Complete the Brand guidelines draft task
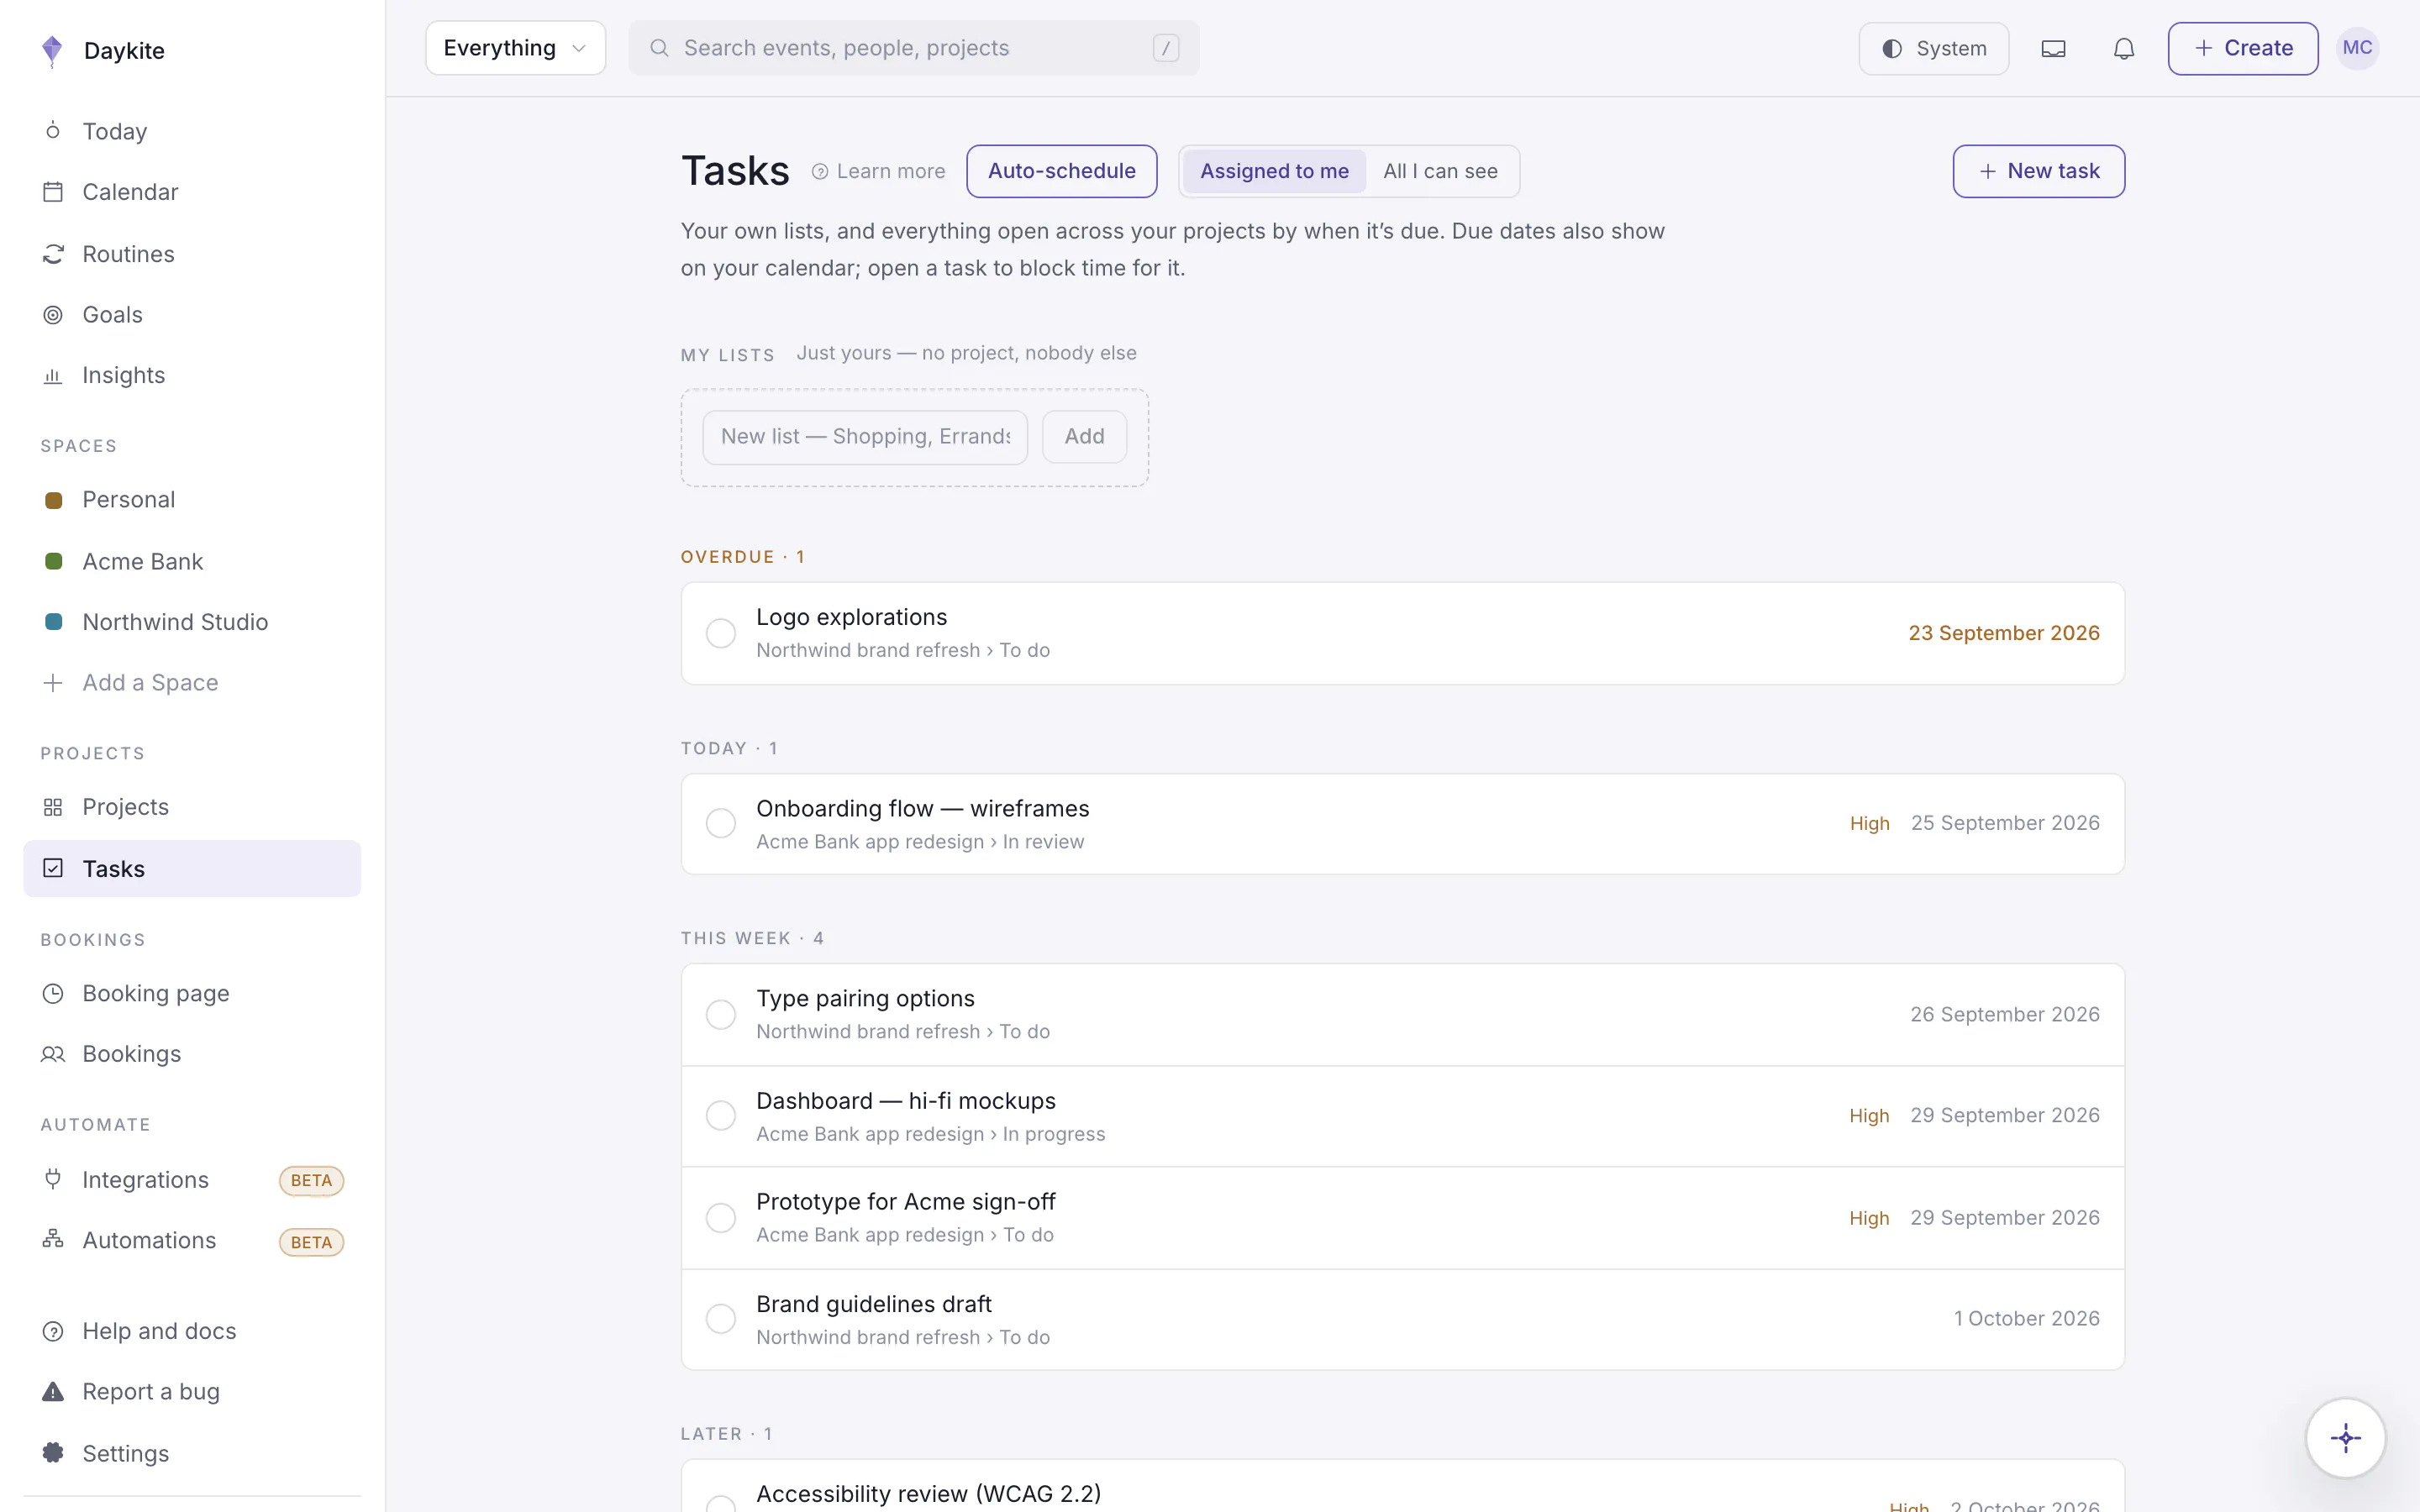The image size is (2420, 1512). (720, 1319)
